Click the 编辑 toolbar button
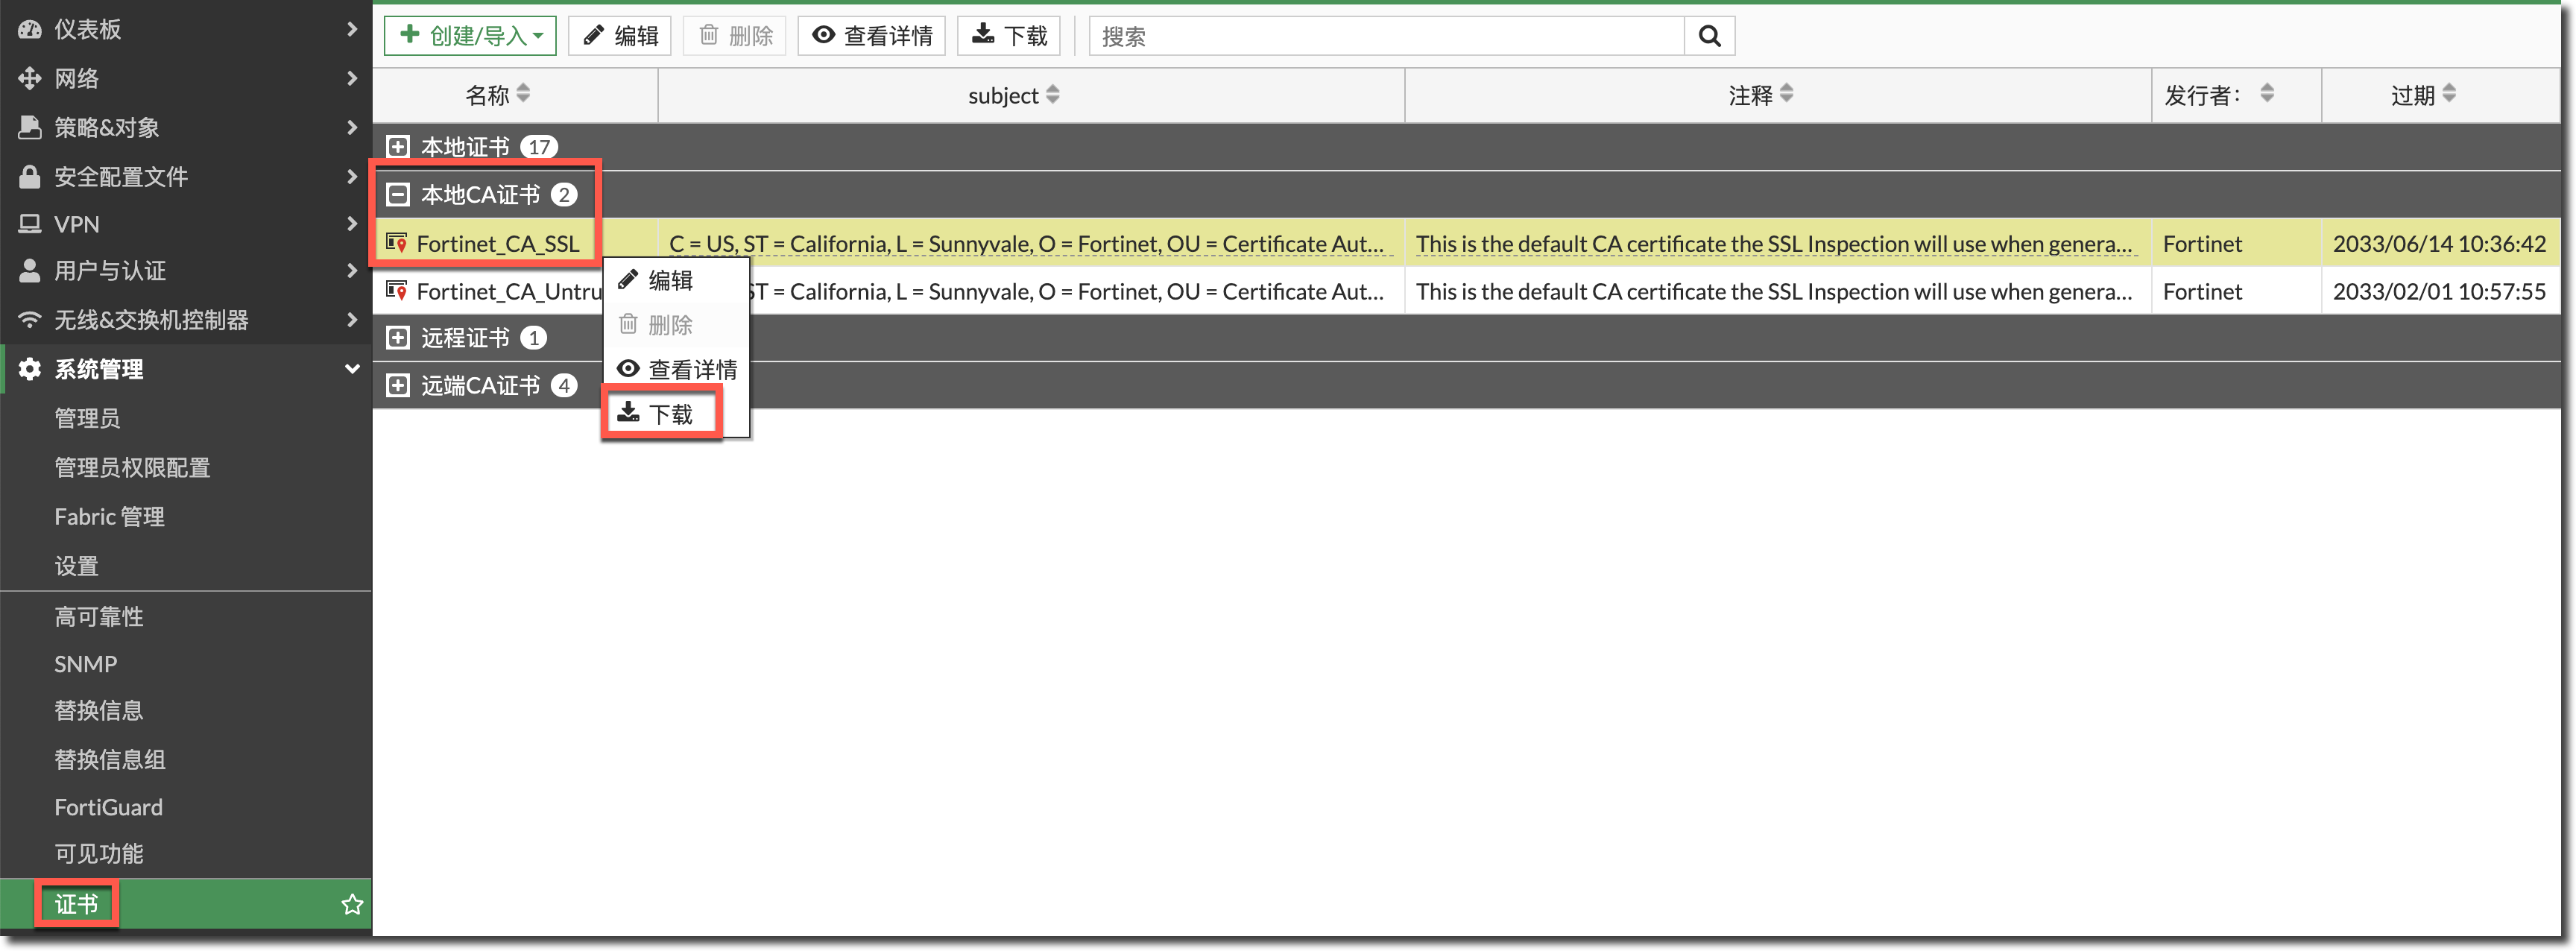The image size is (2576, 951). (620, 36)
